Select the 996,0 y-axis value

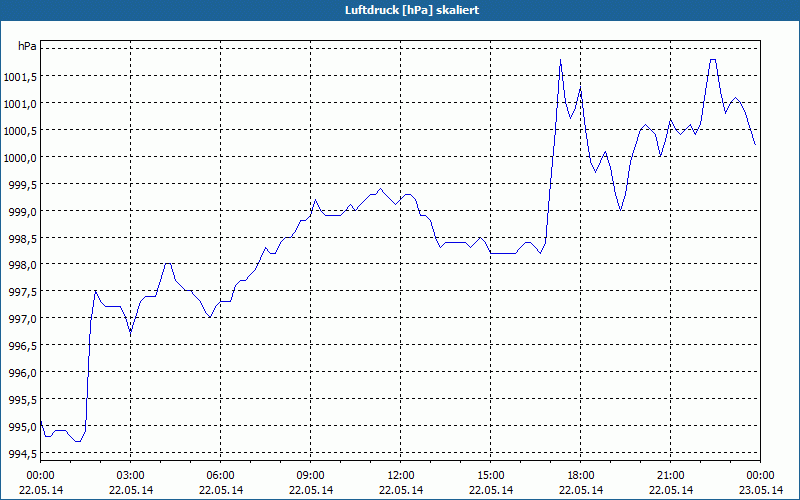pyautogui.click(x=23, y=373)
